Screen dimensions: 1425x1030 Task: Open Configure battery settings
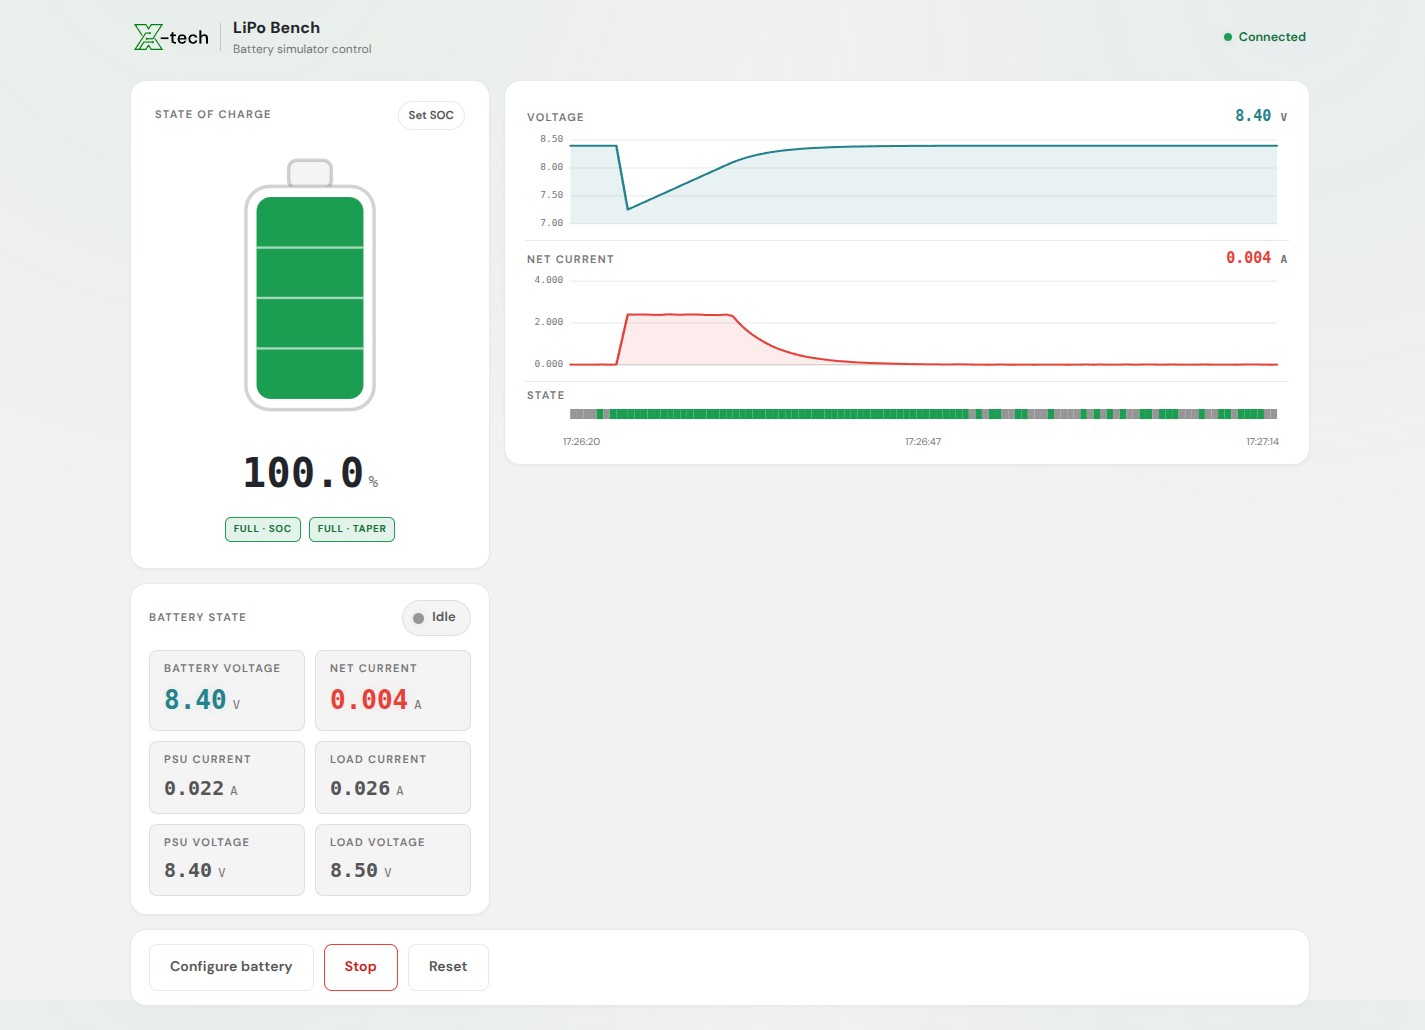click(231, 967)
